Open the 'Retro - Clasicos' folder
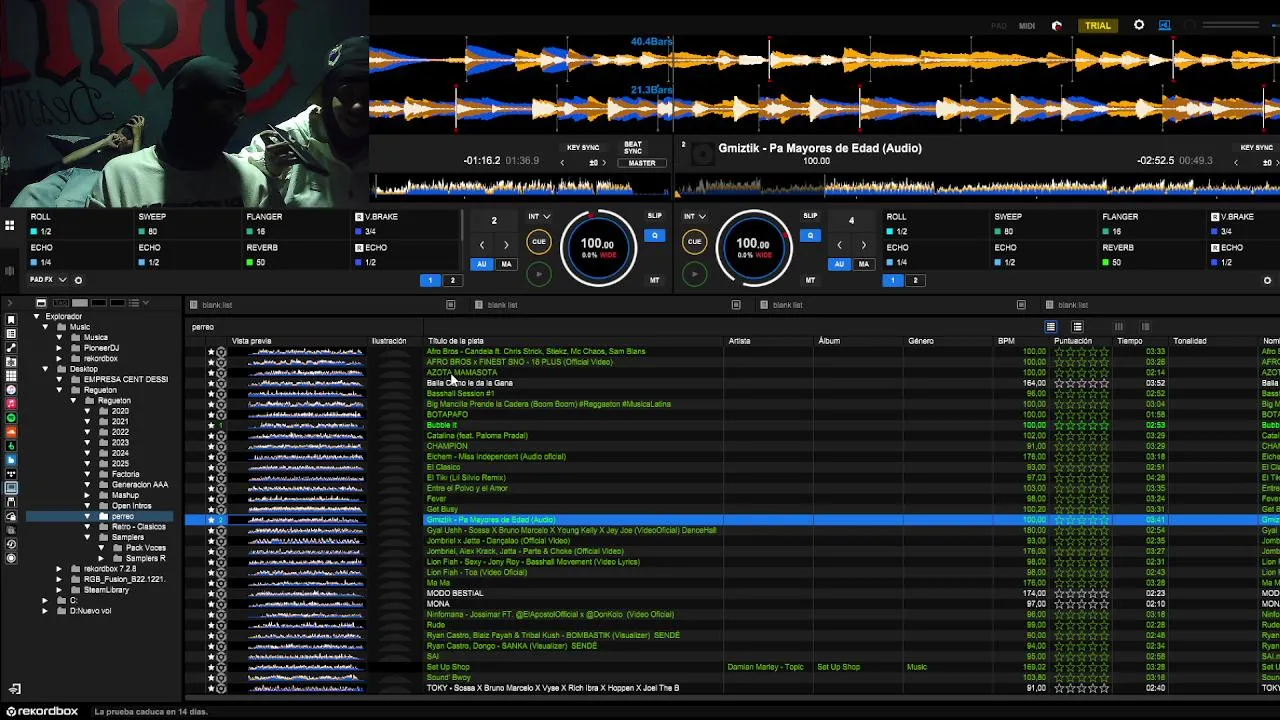This screenshot has width=1280, height=720. (x=138, y=527)
